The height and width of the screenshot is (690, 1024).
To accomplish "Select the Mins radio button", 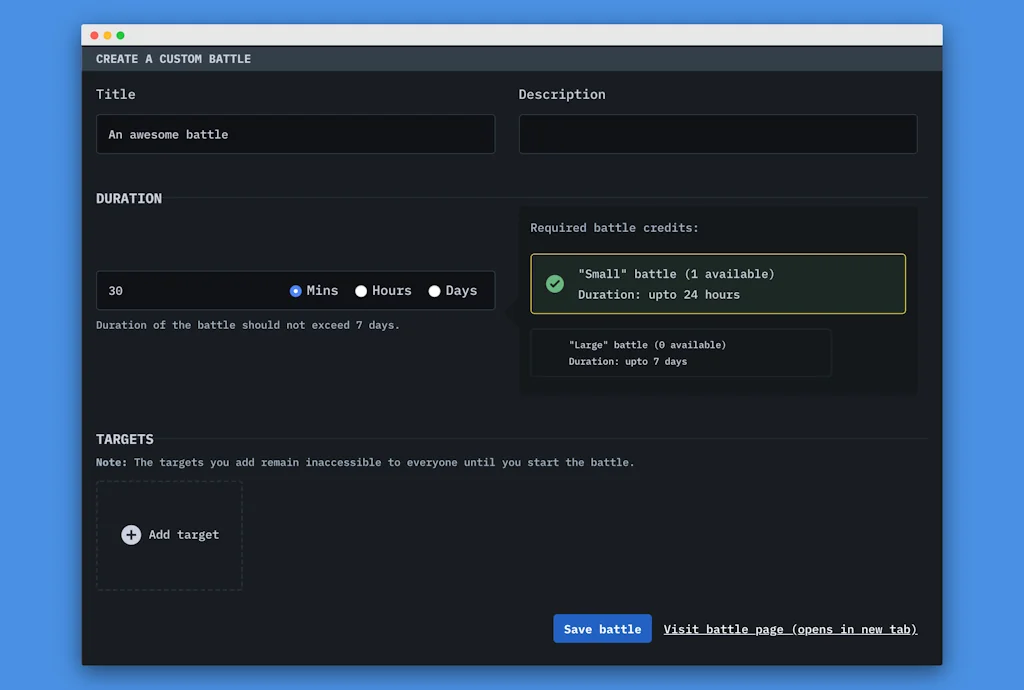I will click(295, 290).
